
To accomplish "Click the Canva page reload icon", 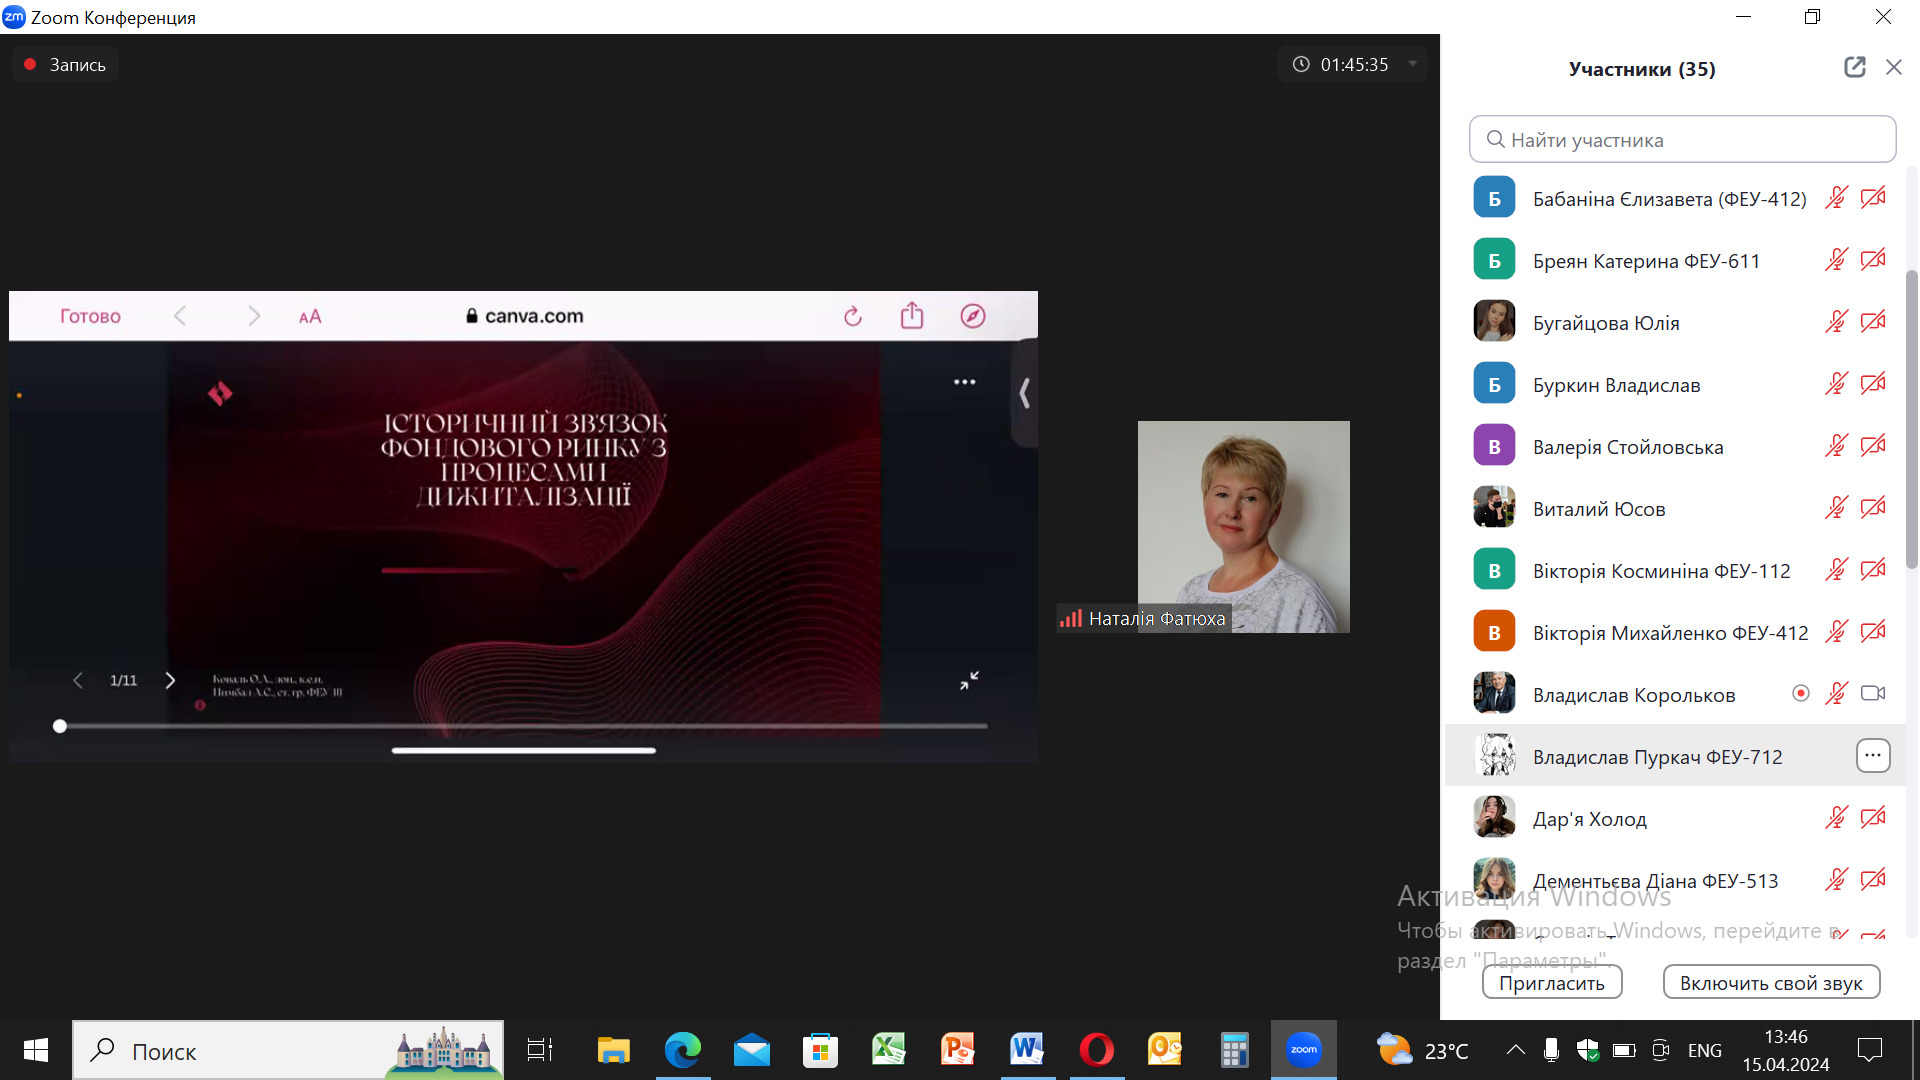I will pos(852,316).
